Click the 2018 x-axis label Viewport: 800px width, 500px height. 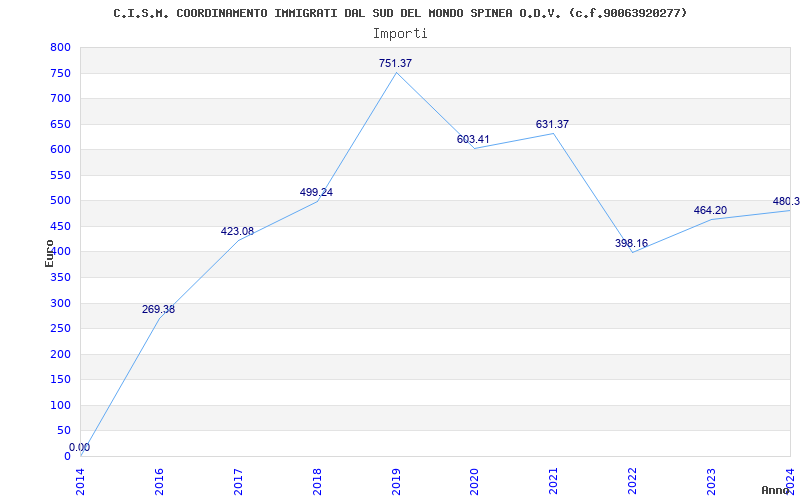point(317,481)
